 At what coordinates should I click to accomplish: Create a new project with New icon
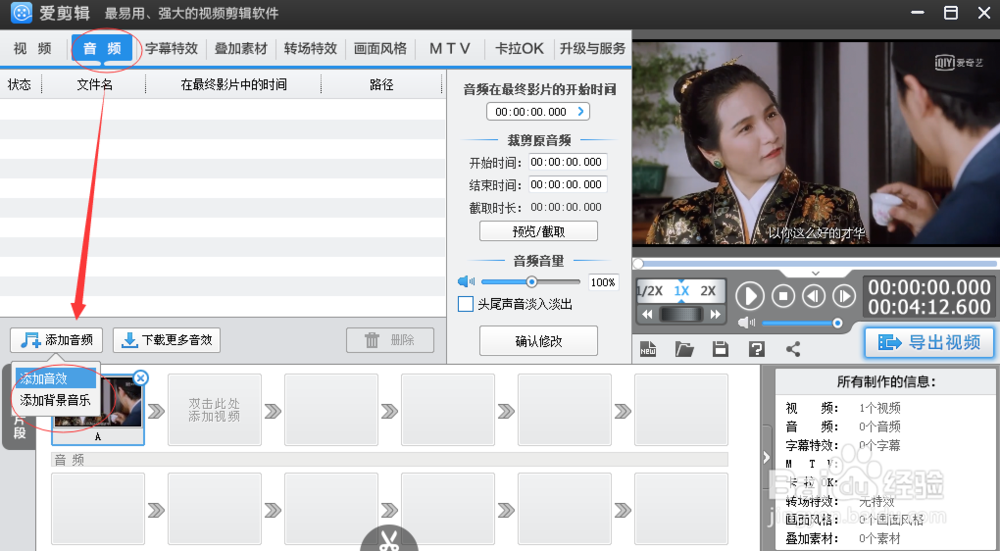click(x=648, y=349)
